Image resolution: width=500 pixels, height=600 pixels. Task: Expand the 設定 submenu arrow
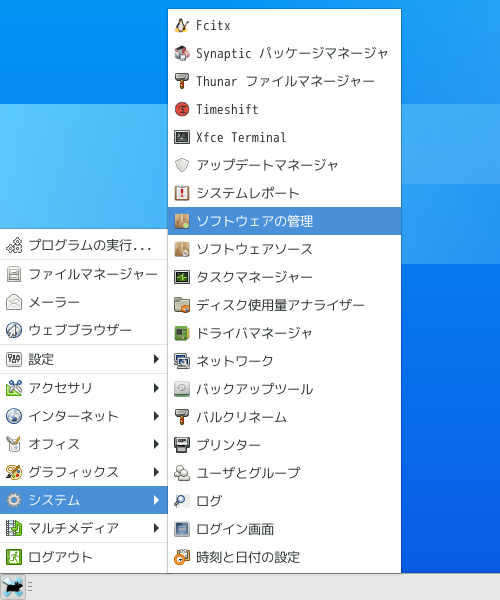click(x=156, y=359)
